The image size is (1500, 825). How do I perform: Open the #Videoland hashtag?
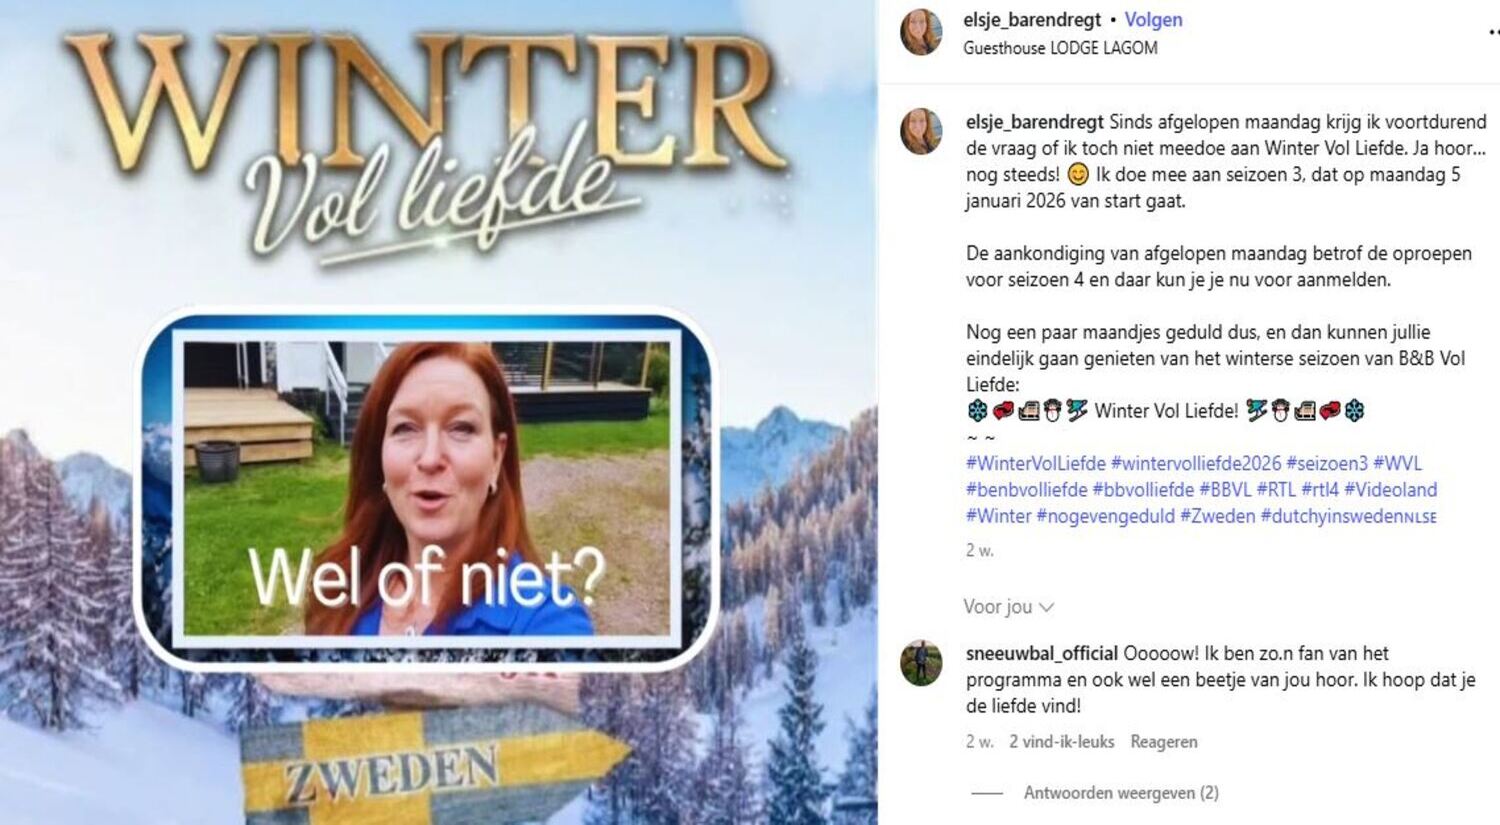coord(1390,490)
